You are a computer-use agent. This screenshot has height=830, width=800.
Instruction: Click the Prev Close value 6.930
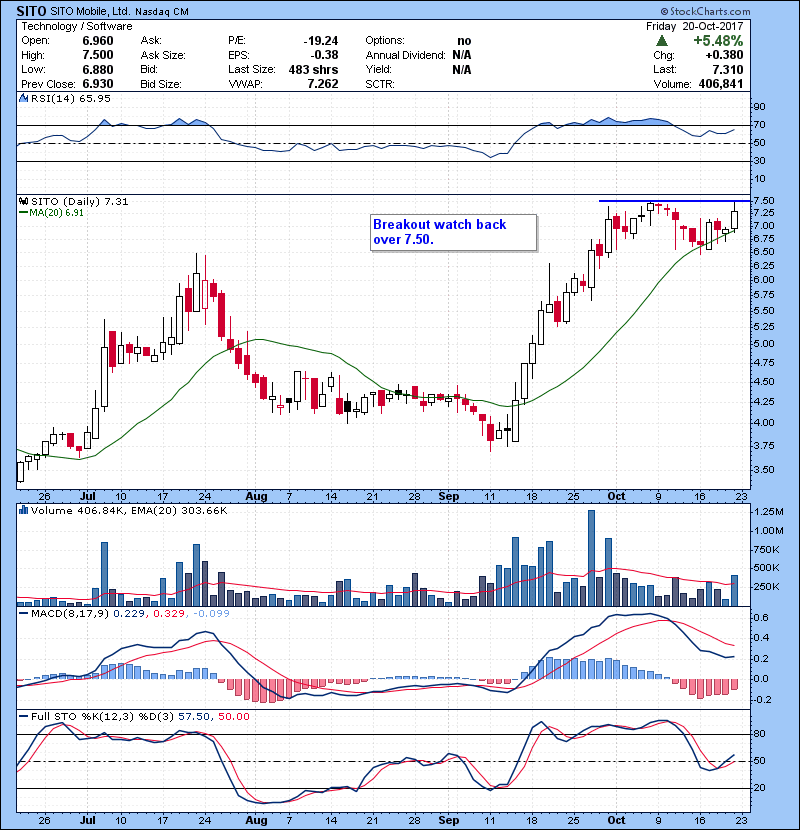point(98,84)
